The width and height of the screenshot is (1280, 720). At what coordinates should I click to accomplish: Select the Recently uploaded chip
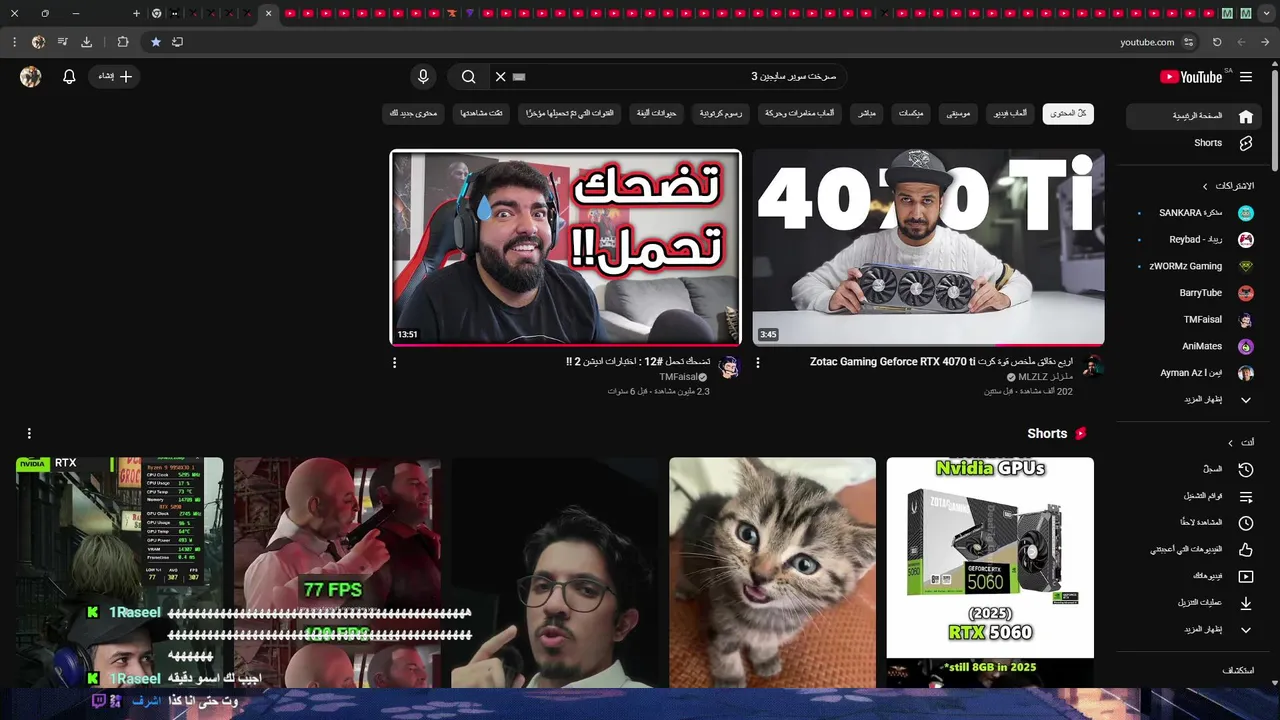point(570,114)
